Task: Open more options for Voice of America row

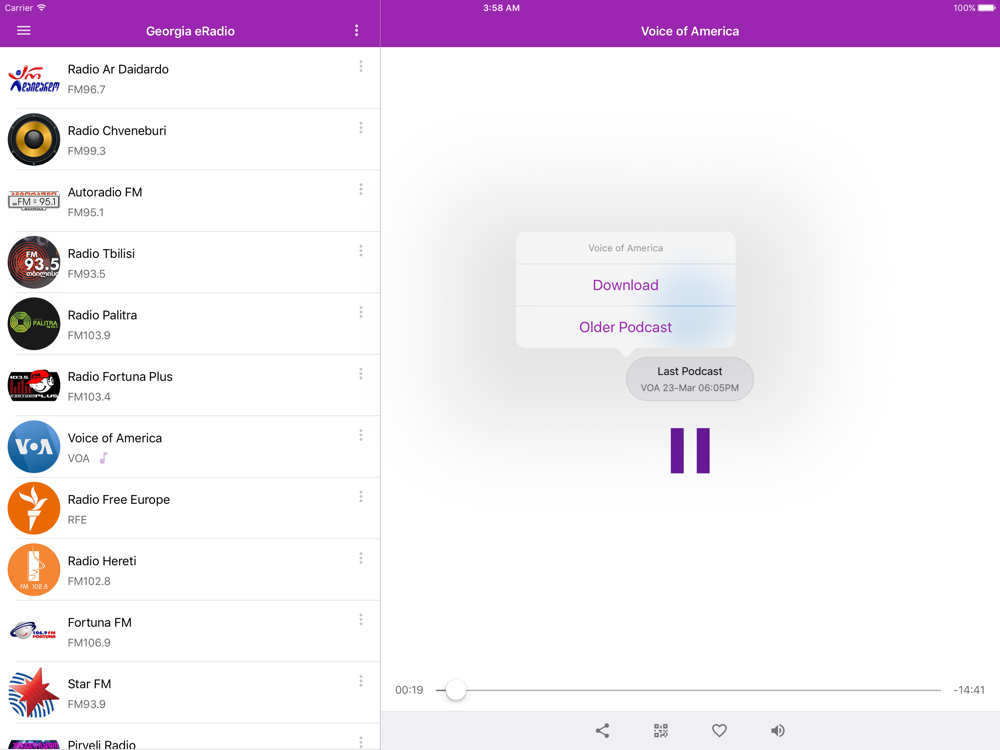Action: point(361,435)
